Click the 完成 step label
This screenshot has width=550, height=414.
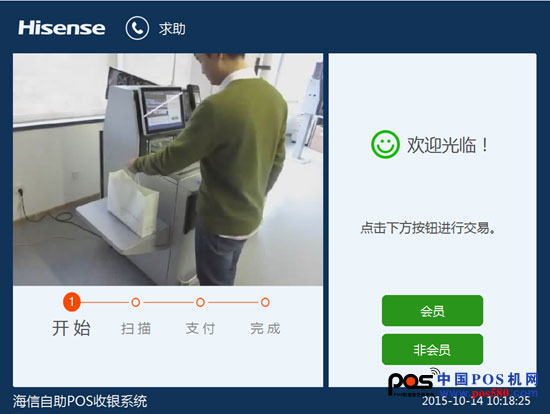(265, 329)
